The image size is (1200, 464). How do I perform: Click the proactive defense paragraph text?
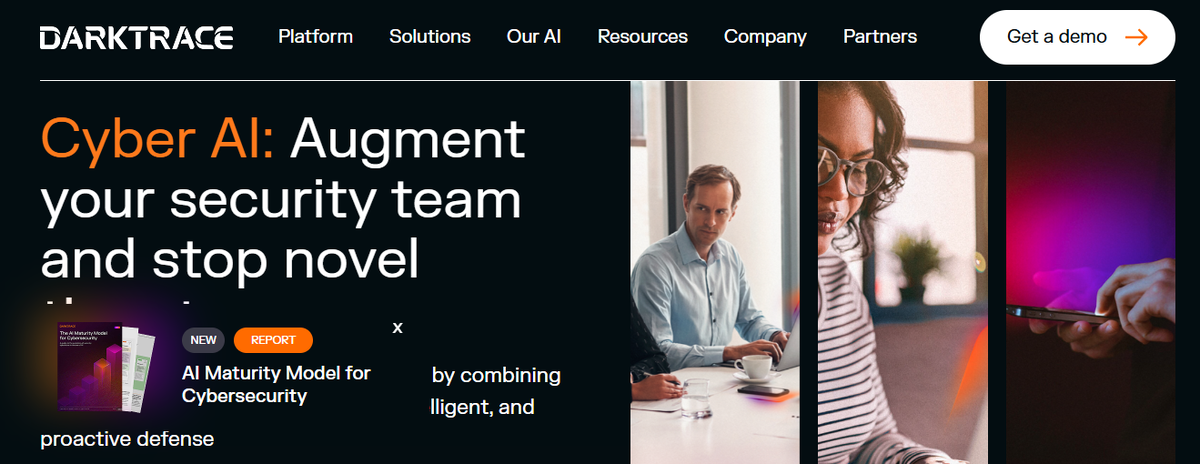click(127, 439)
